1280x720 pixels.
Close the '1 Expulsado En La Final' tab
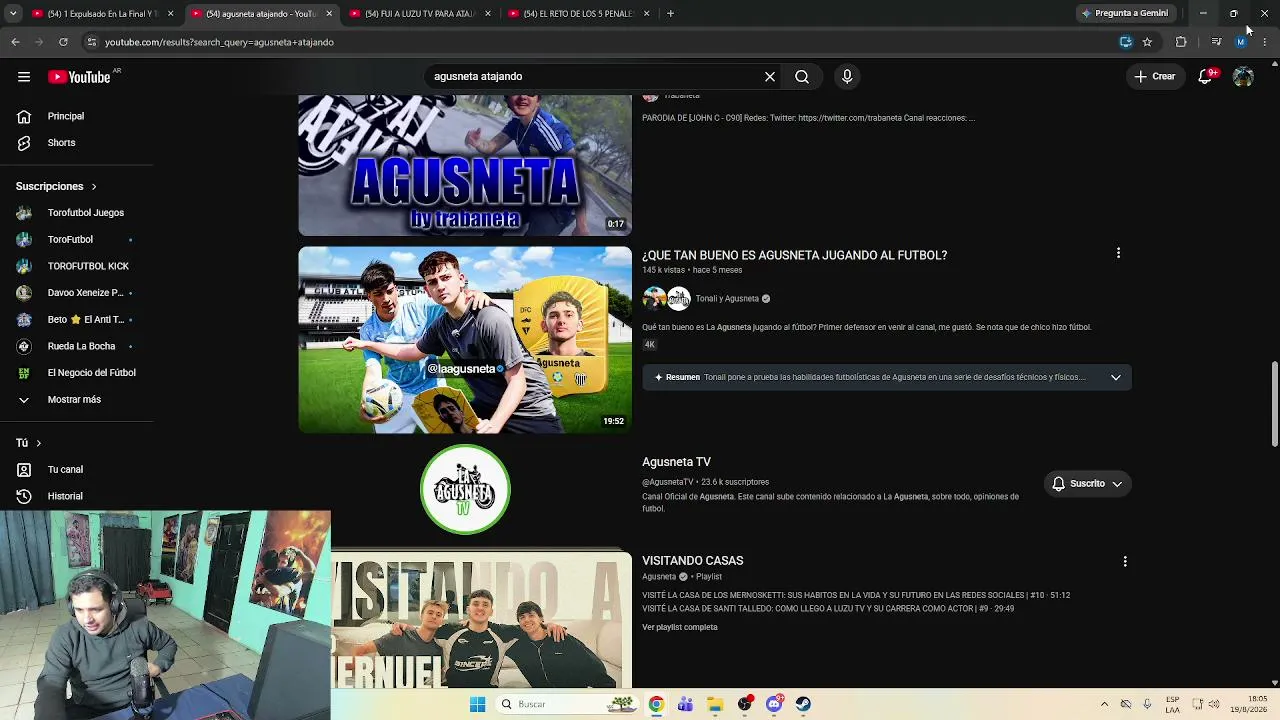coord(171,14)
